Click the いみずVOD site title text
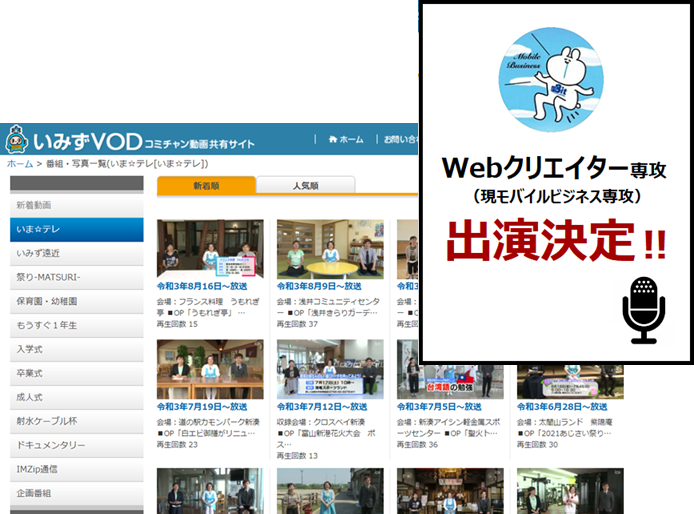The image size is (694, 514). pos(88,142)
